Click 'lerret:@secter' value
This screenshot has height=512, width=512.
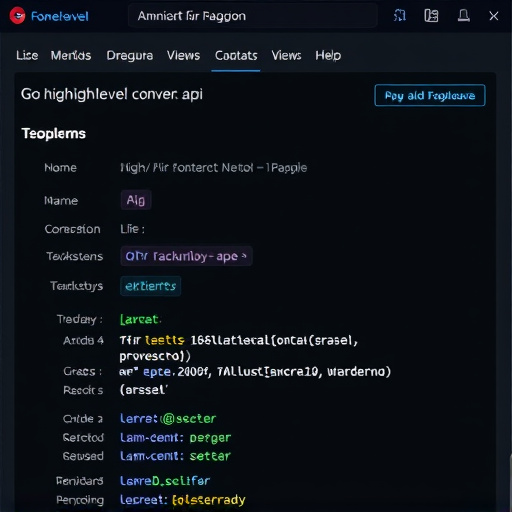coord(168,419)
